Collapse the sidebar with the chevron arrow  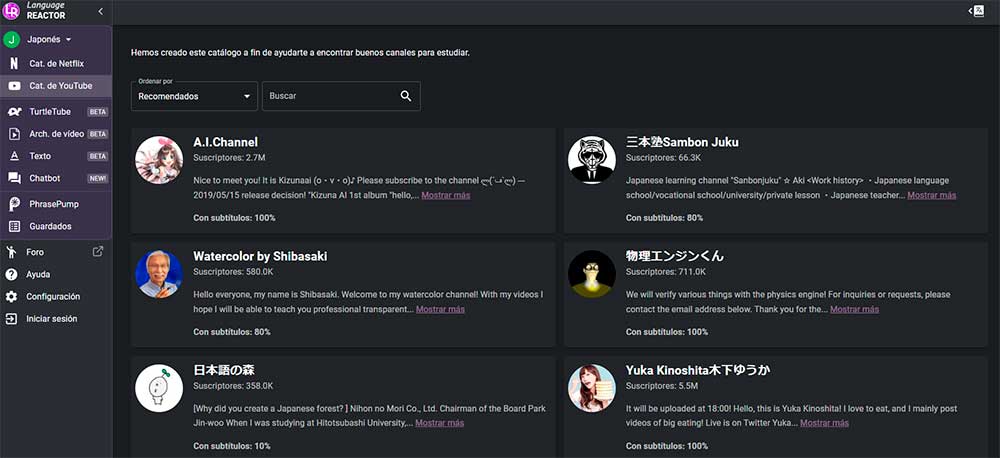click(x=100, y=11)
